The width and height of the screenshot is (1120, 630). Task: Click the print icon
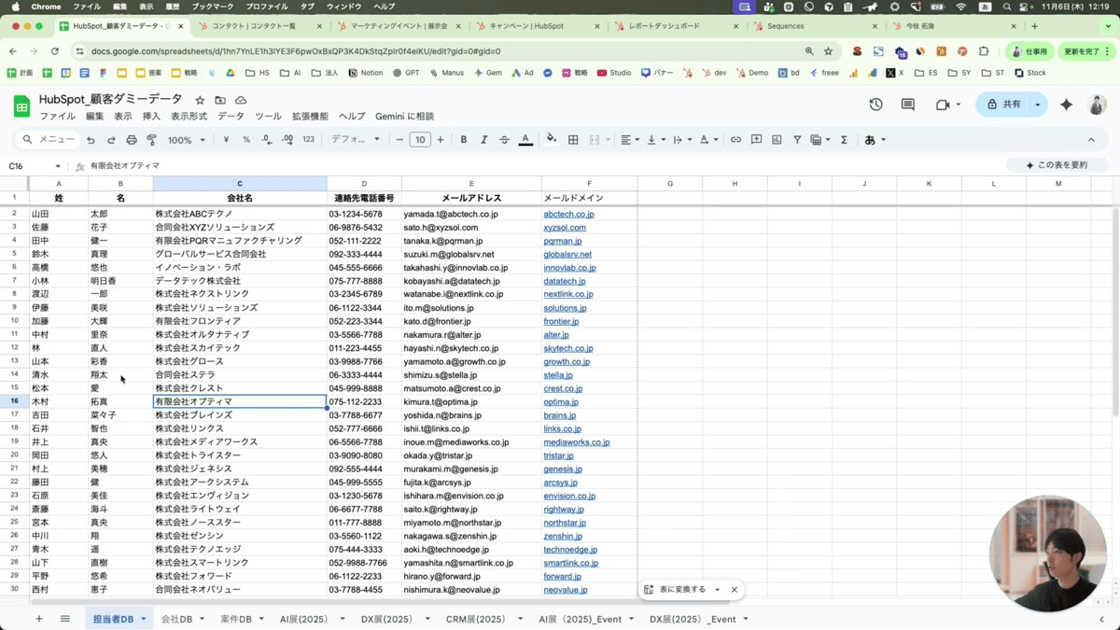131,140
